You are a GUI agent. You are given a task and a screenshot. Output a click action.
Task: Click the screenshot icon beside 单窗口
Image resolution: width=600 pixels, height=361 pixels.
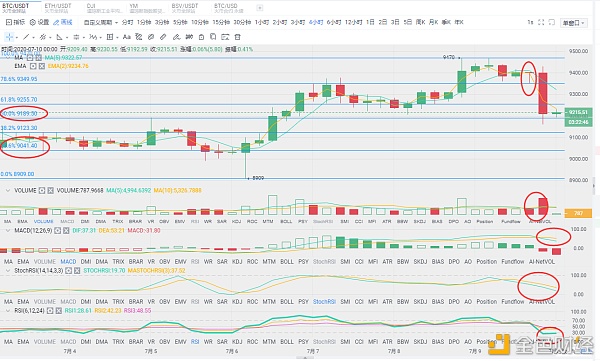pyautogui.click(x=551, y=22)
